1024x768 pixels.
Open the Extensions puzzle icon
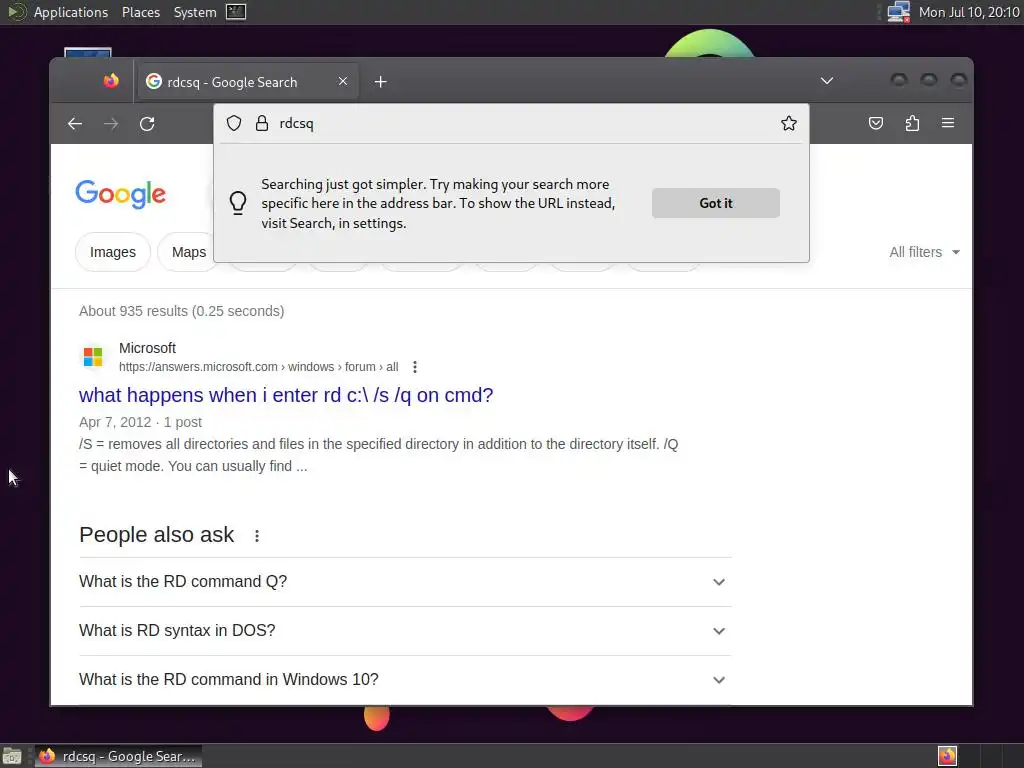[912, 123]
